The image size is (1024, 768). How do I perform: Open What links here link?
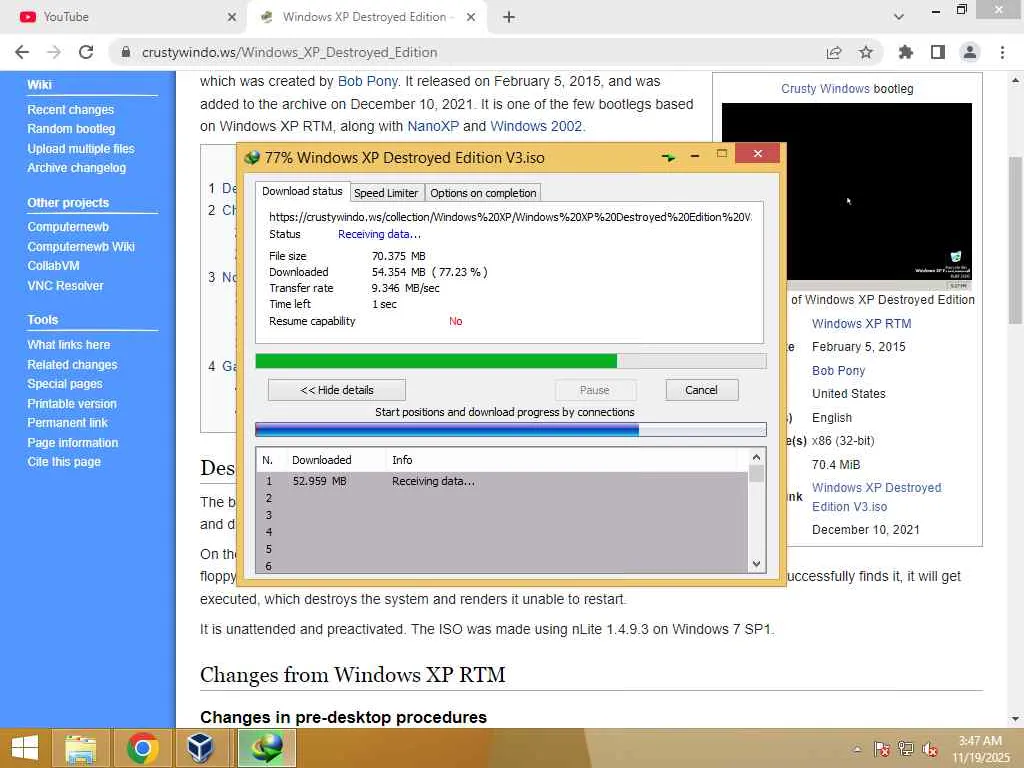pos(69,344)
